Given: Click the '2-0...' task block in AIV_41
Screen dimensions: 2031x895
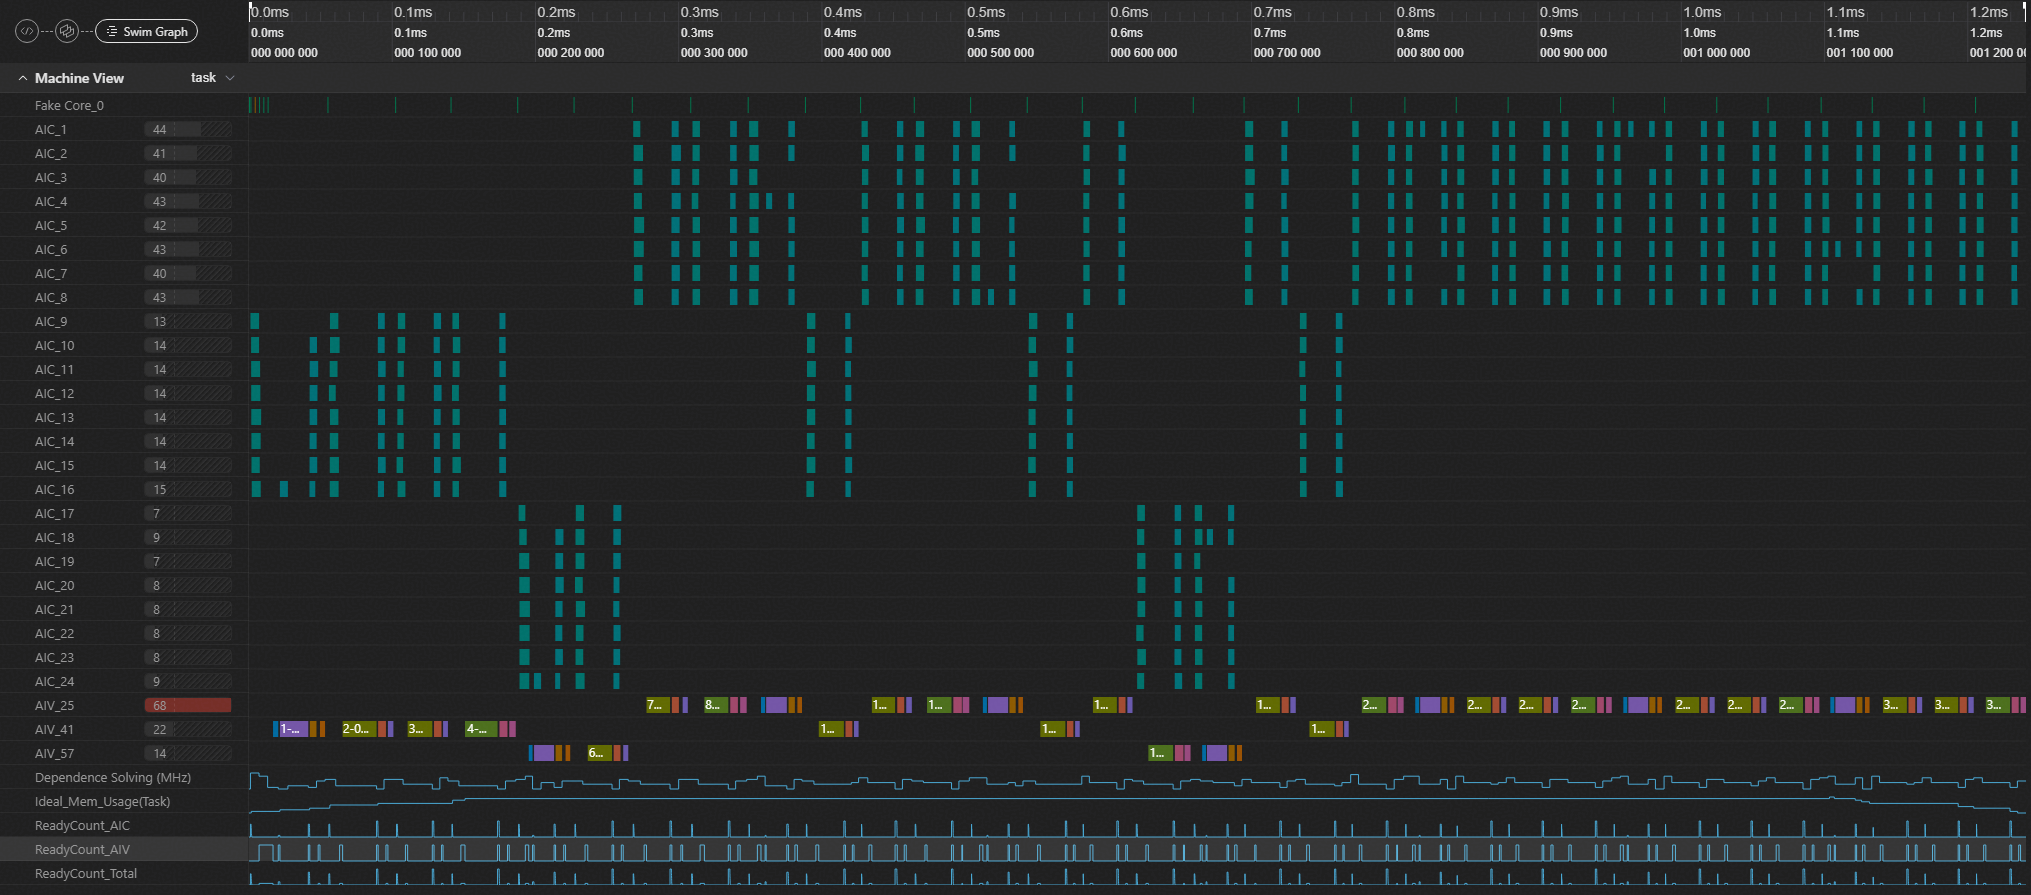Looking at the screenshot, I should coord(357,730).
